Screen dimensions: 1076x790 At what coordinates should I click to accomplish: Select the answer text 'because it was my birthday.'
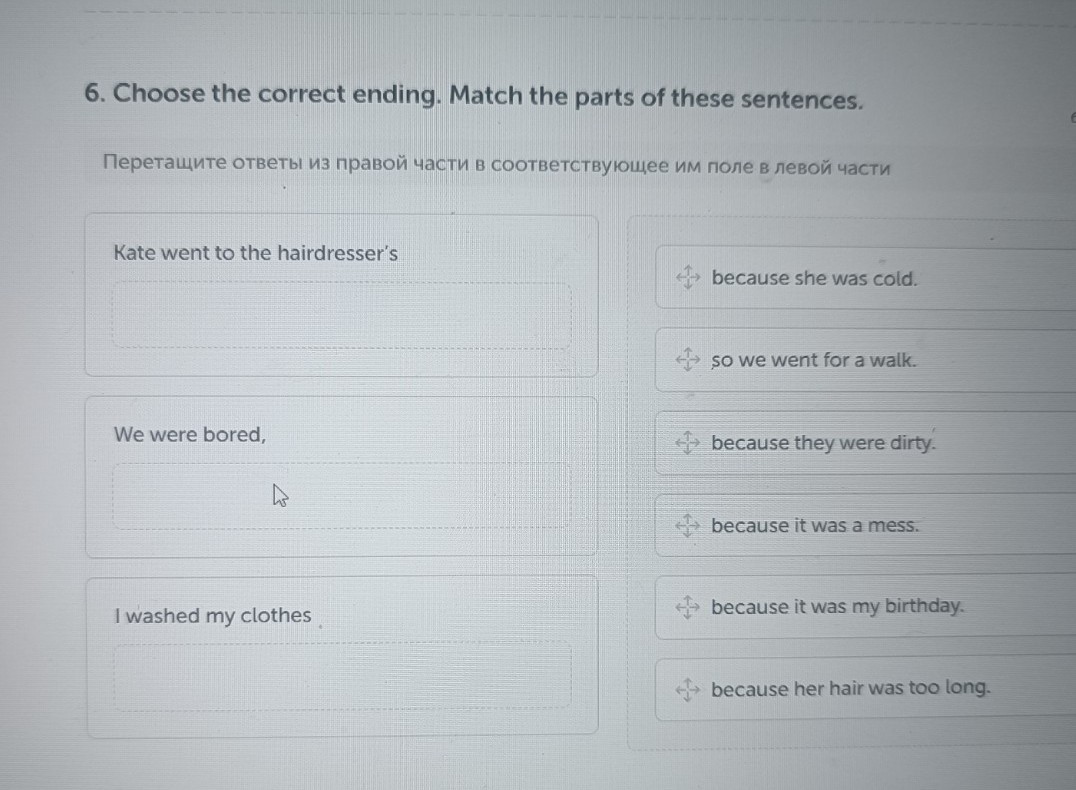[838, 606]
